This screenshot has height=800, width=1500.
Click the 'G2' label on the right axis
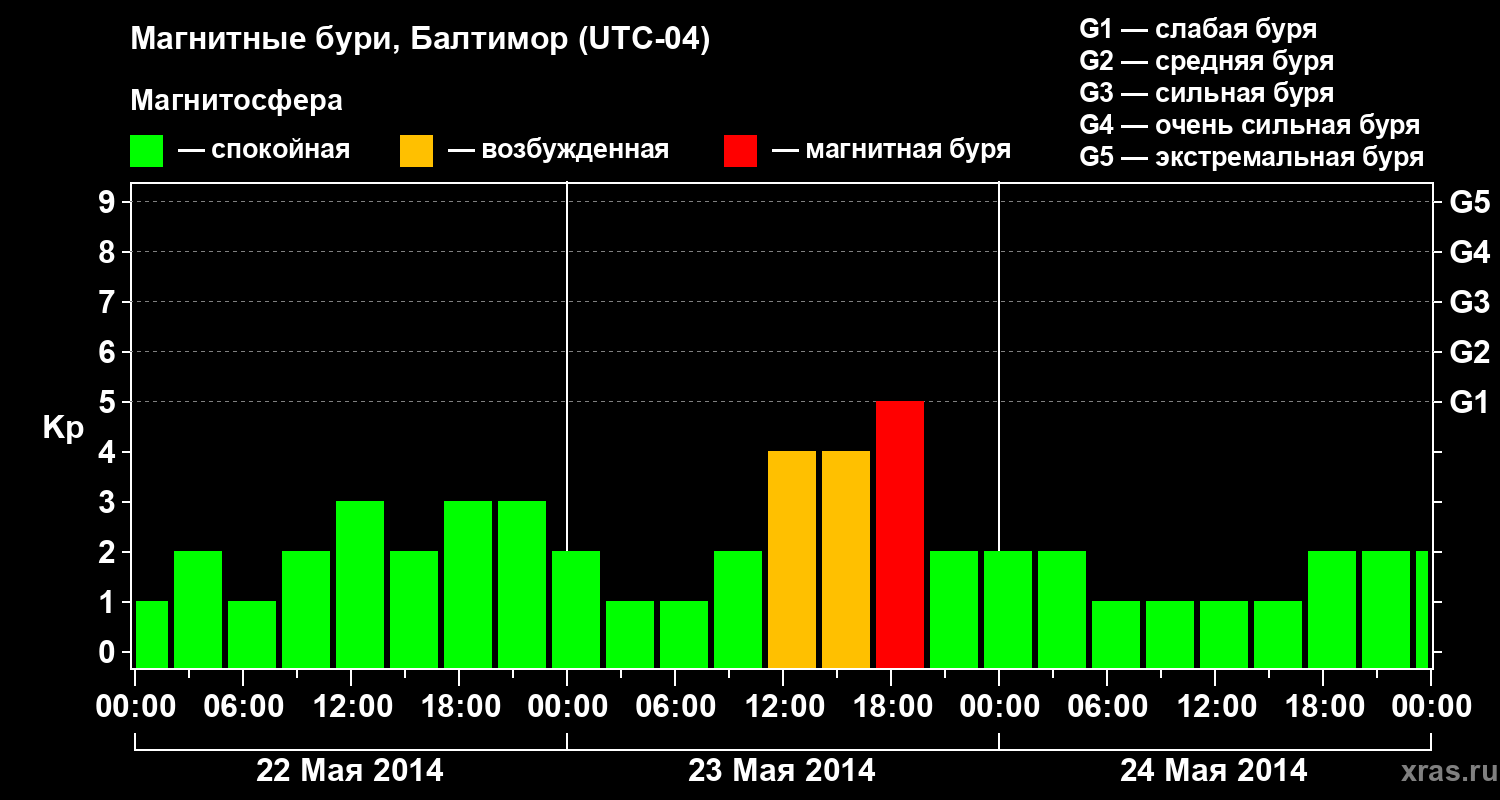pyautogui.click(x=1469, y=352)
